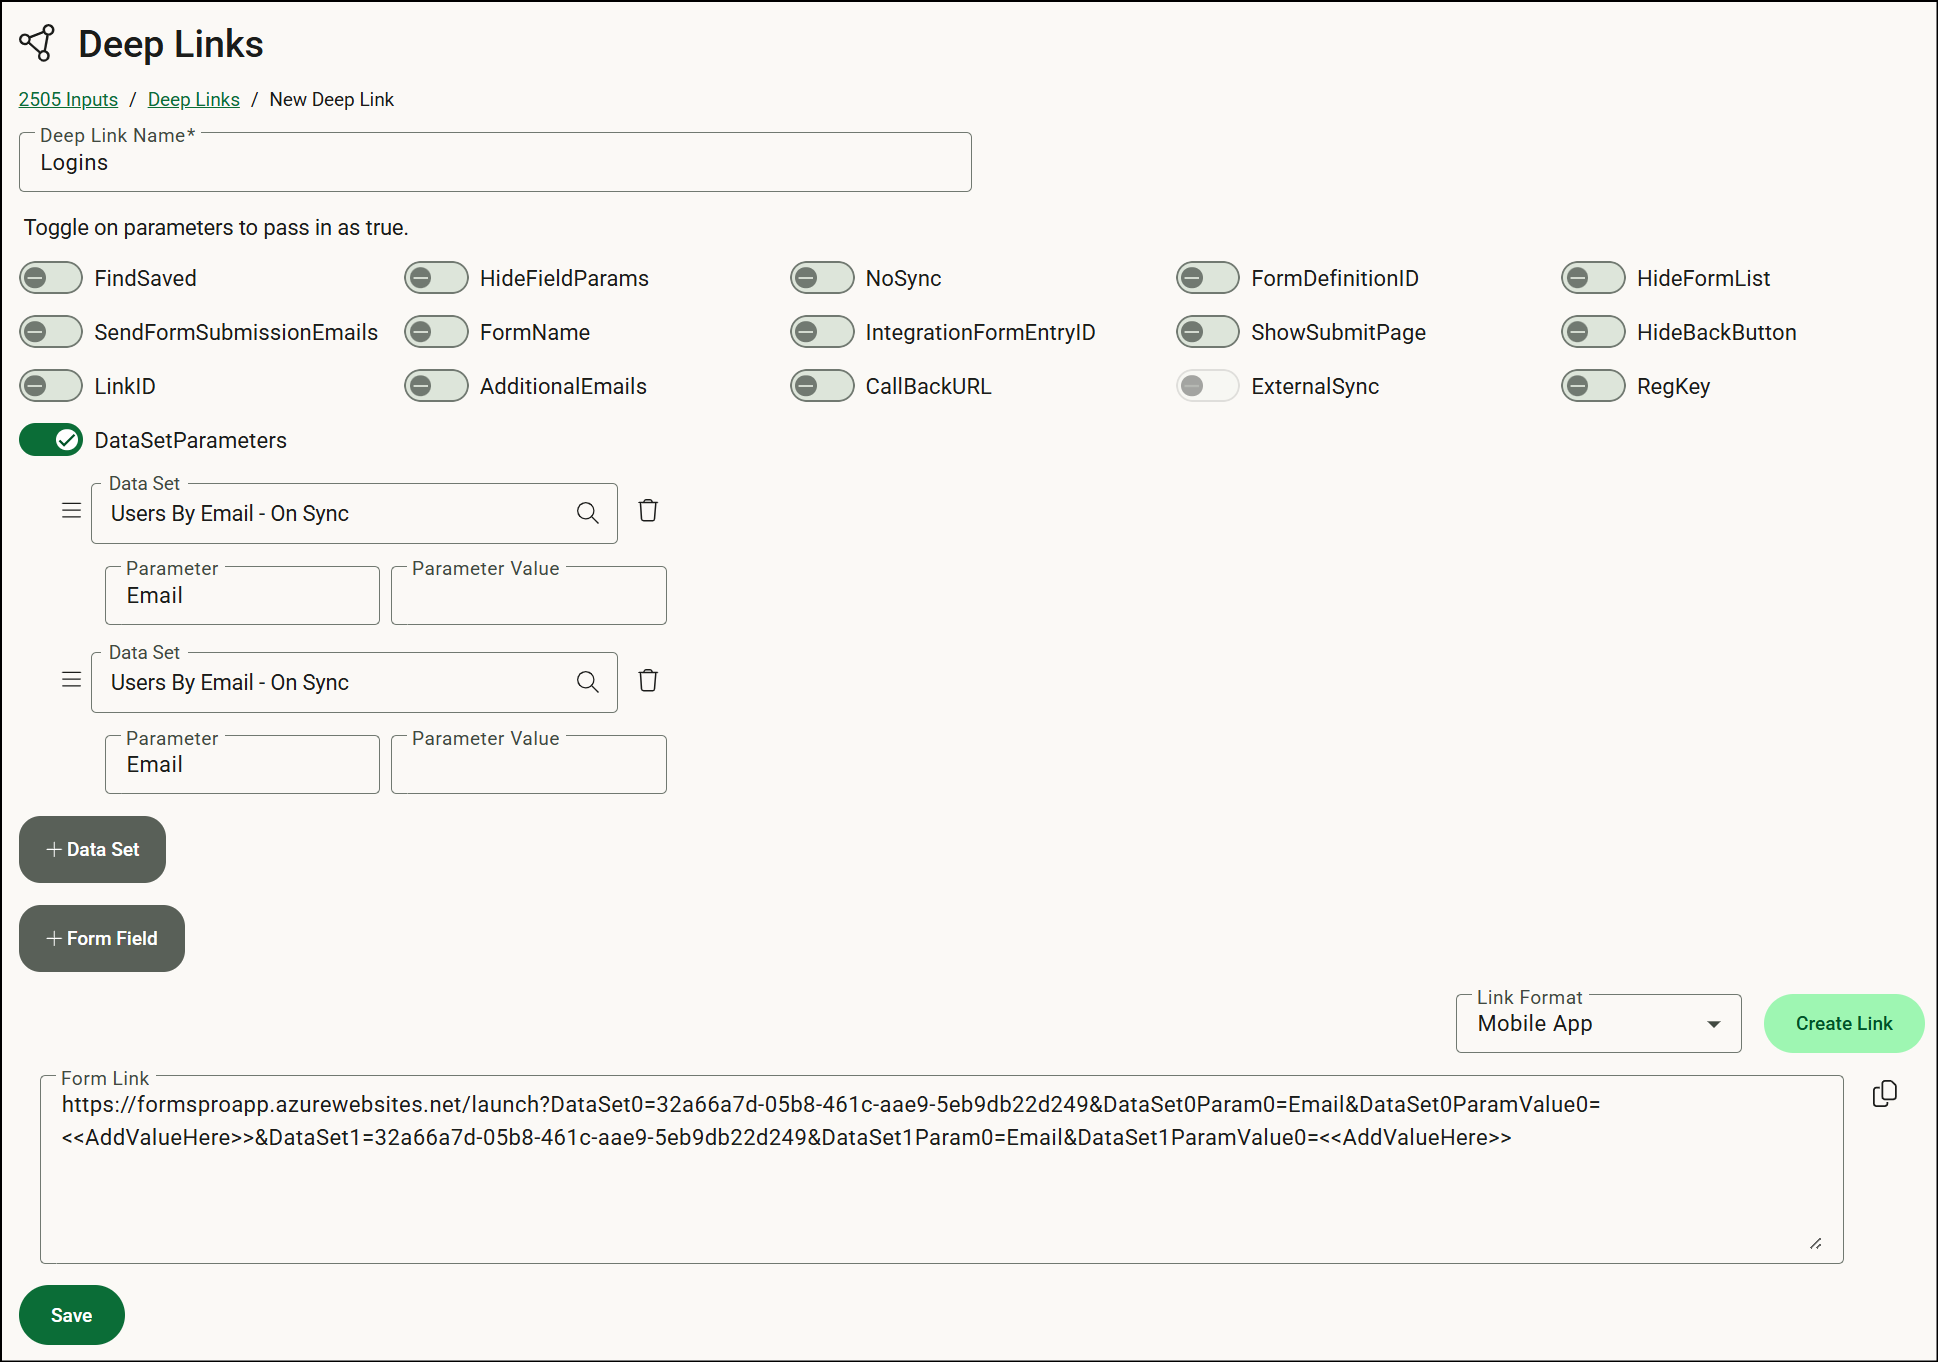Toggle AdditionalEmails parameter on
This screenshot has height=1362, width=1938.
click(436, 386)
